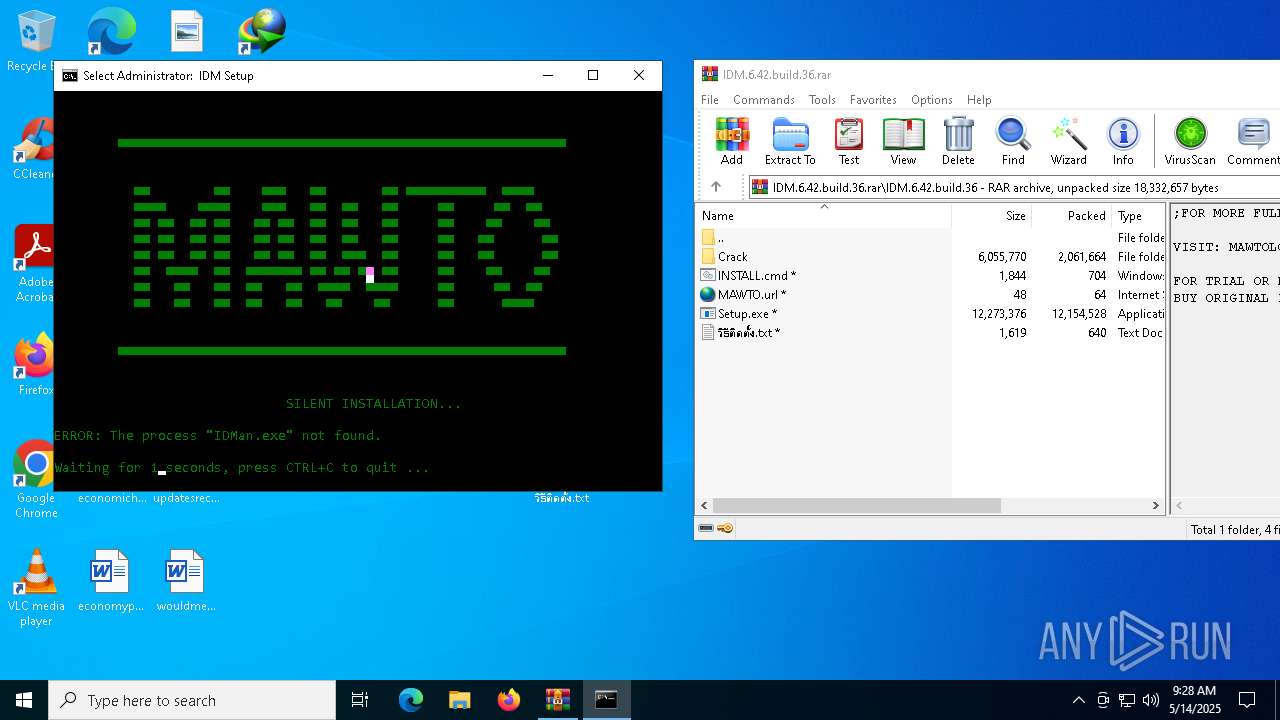Show archive Info
Screen dimensions: 1280x720
pos(1123,141)
